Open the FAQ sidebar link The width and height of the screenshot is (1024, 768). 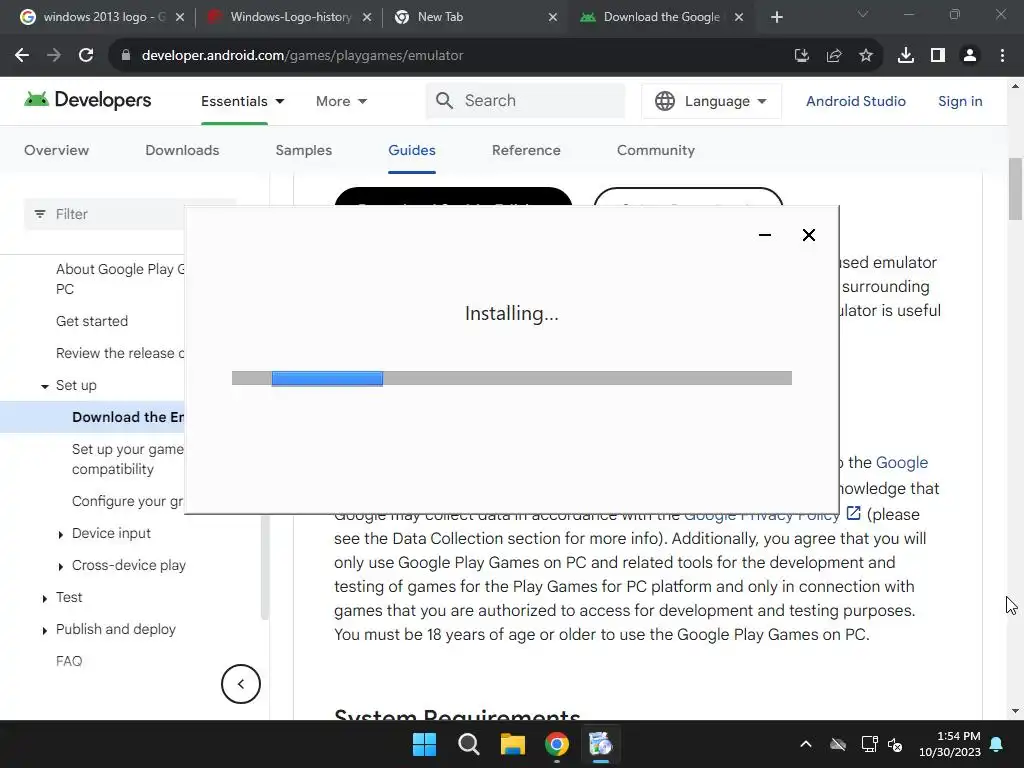69,661
